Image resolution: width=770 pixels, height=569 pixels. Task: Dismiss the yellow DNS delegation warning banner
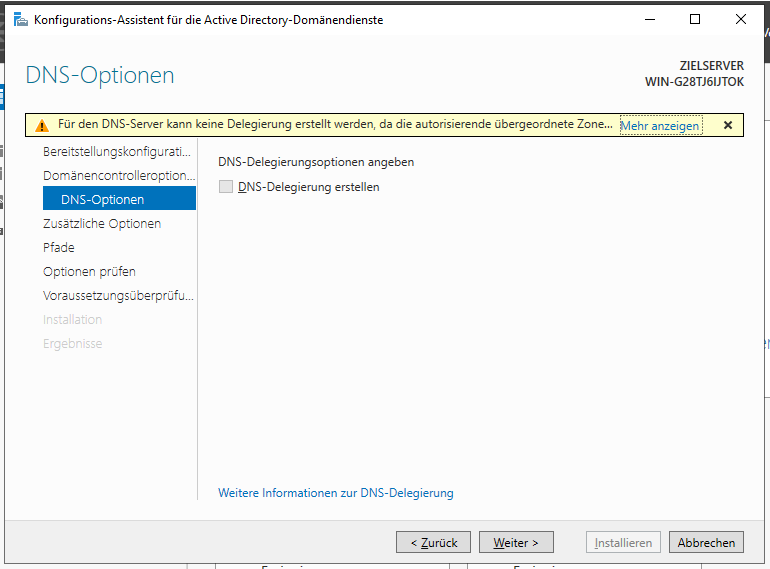(727, 125)
